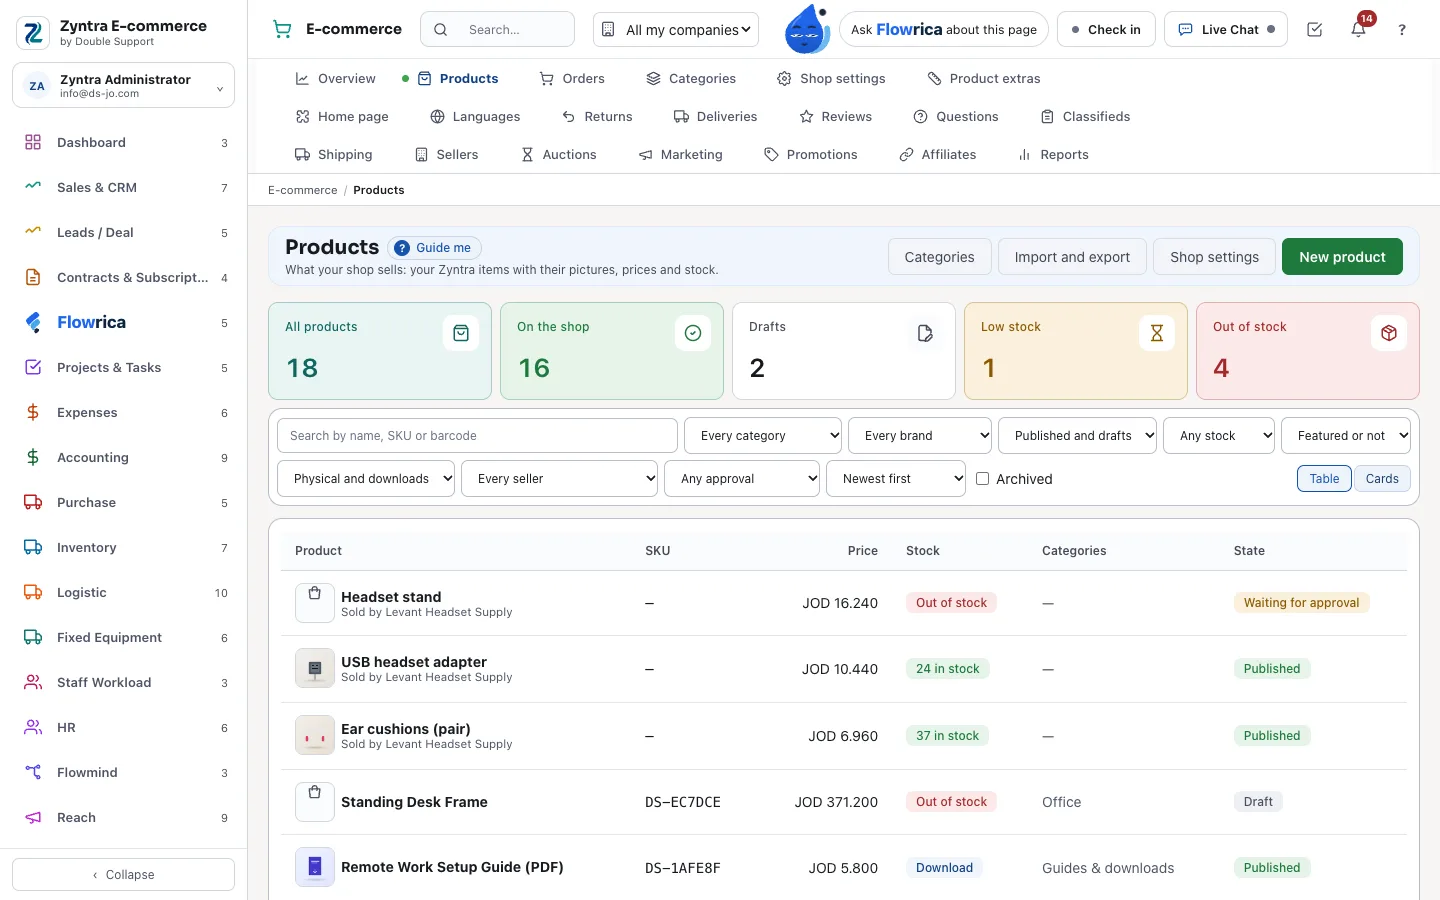1440x900 pixels.
Task: Click the Check in button
Action: pos(1106,30)
